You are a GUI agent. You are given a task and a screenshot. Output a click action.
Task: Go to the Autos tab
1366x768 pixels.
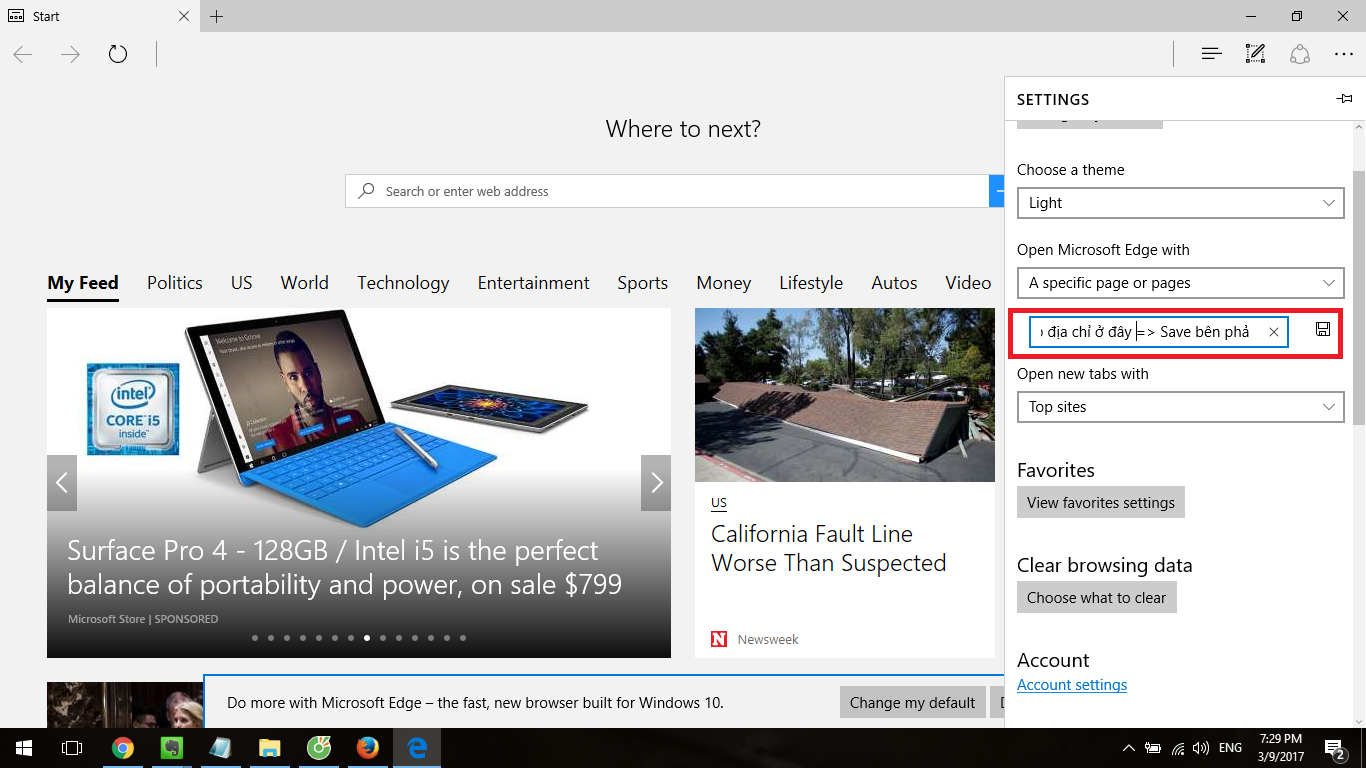coord(894,283)
